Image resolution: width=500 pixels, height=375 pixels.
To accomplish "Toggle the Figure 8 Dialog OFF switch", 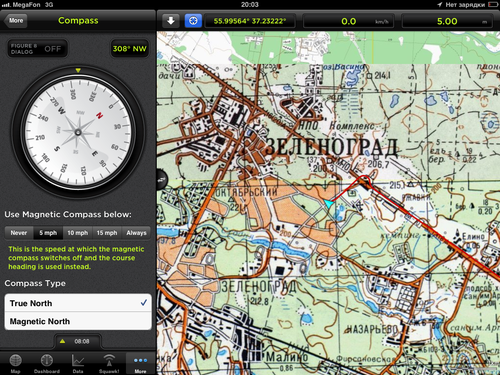I will tap(38, 49).
